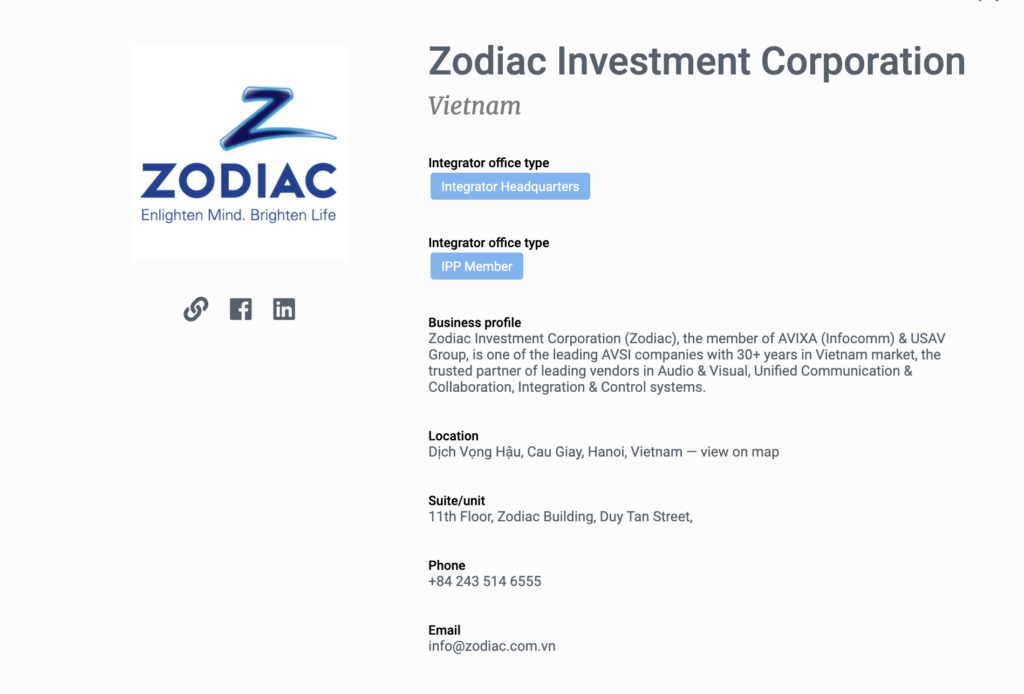Click the info@zodiac.com.vn email address
The image size is (1024, 694).
492,646
